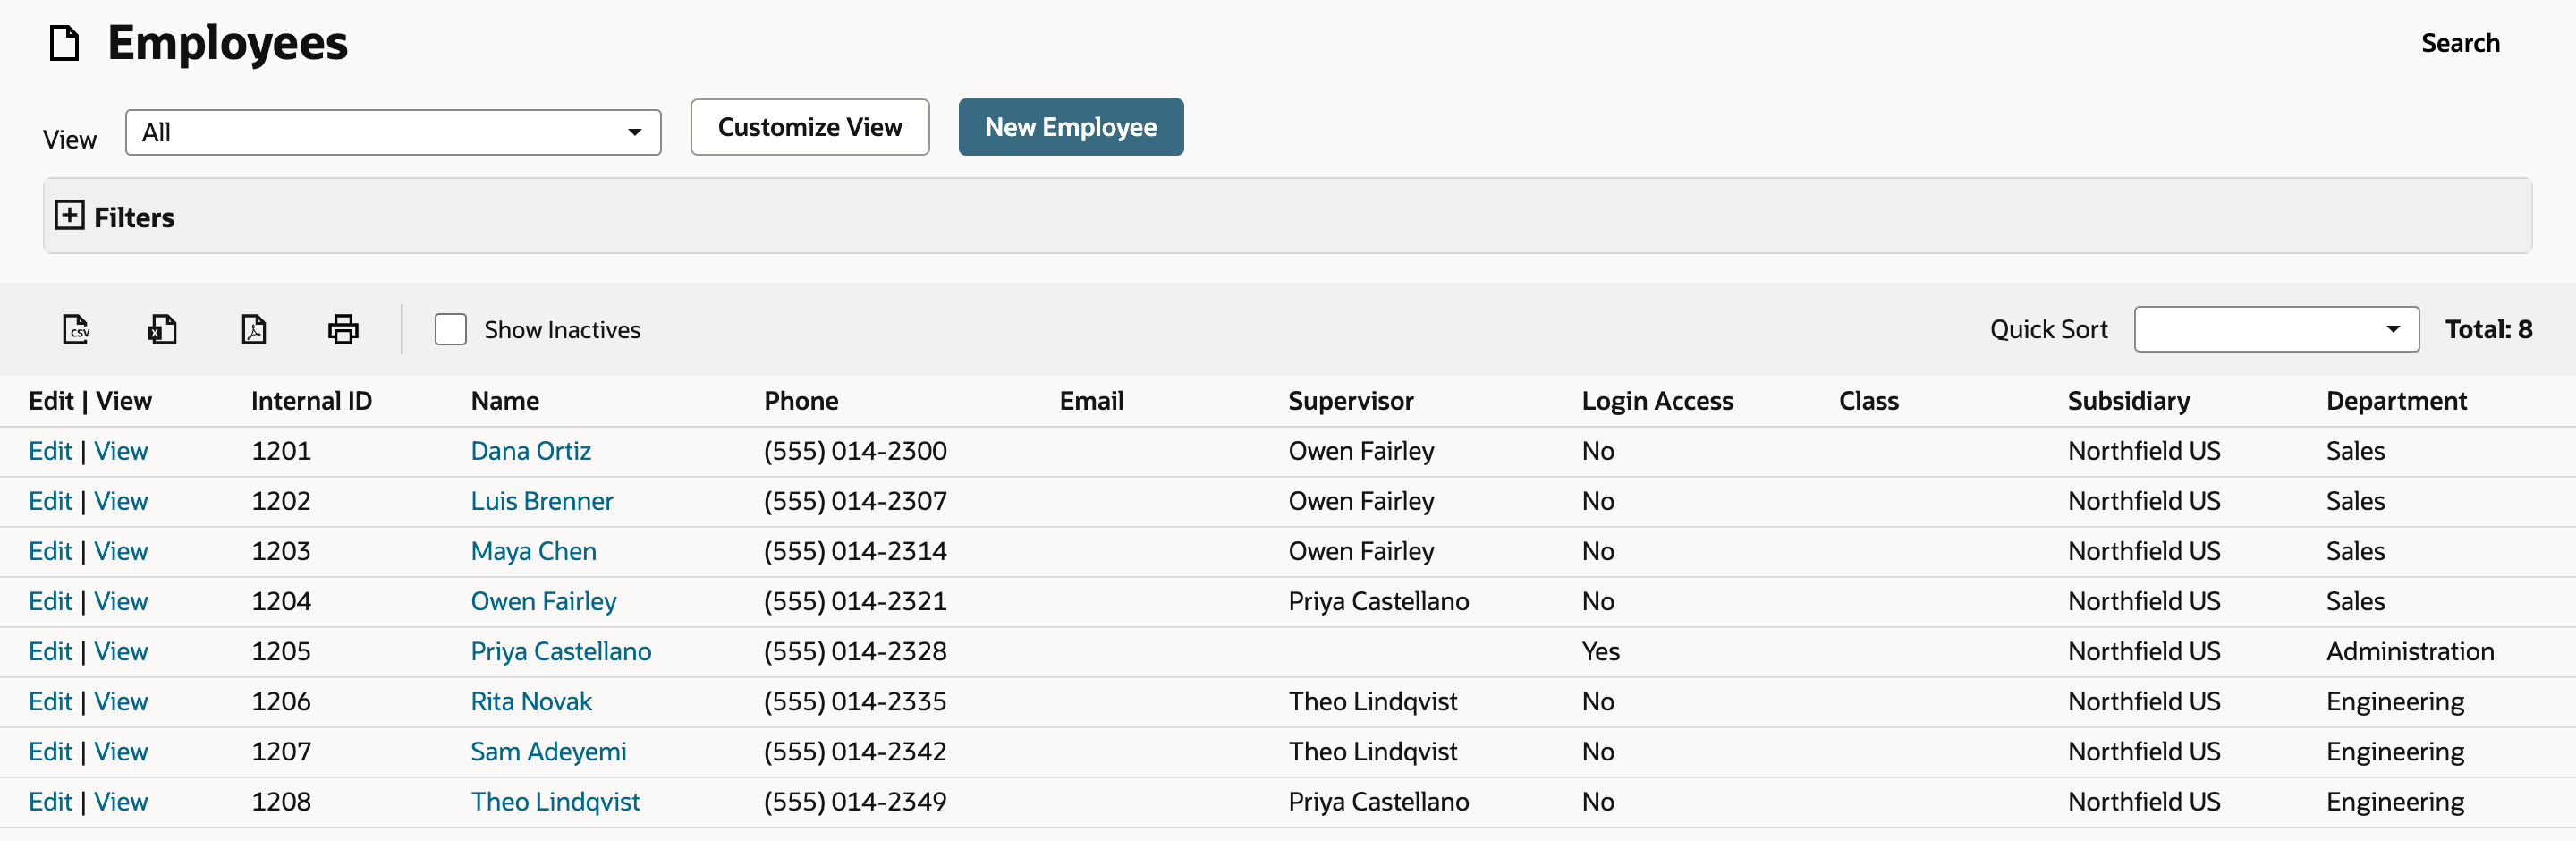Open Search in the top right
This screenshot has height=841, width=2576.
point(2460,43)
